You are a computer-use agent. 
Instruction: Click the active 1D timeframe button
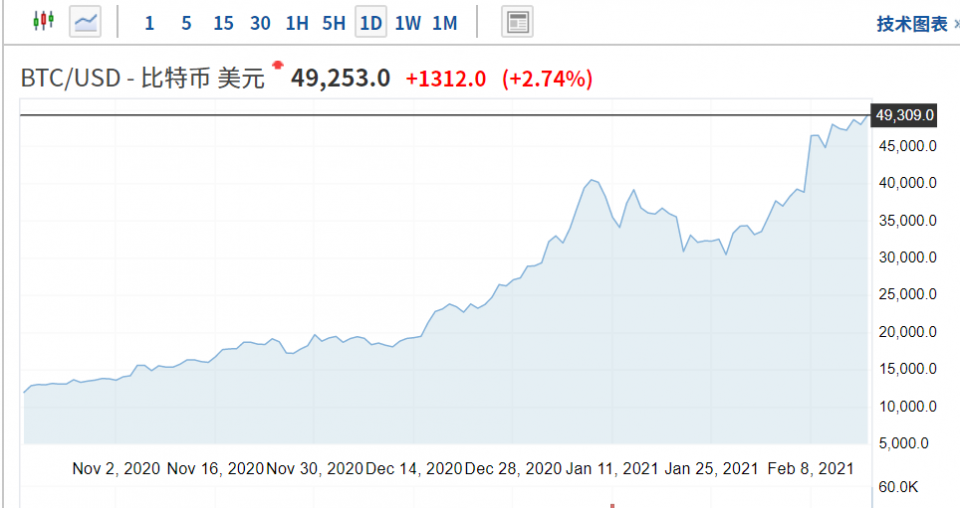tap(371, 23)
